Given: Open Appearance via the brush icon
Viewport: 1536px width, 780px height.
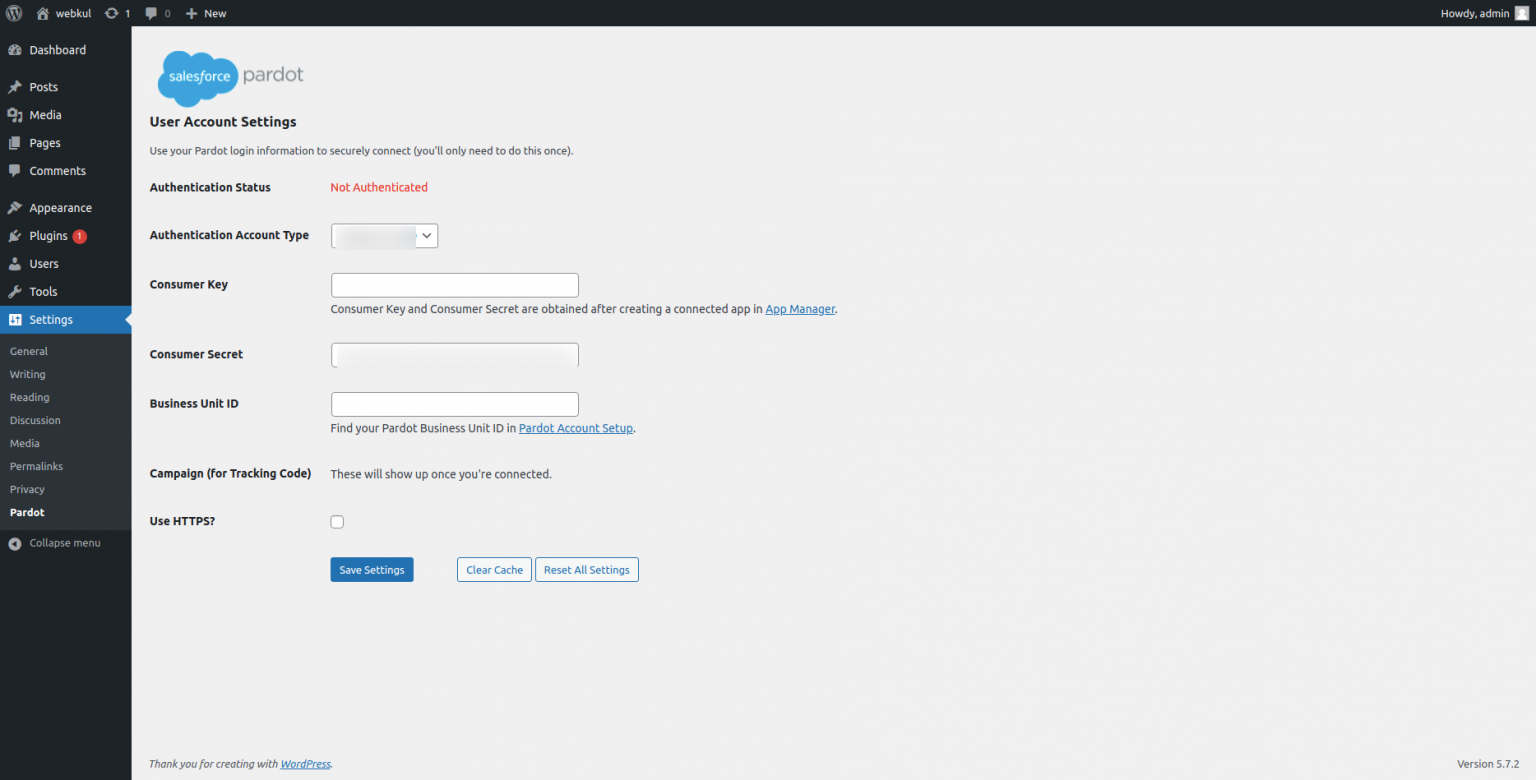Looking at the screenshot, I should (16, 207).
